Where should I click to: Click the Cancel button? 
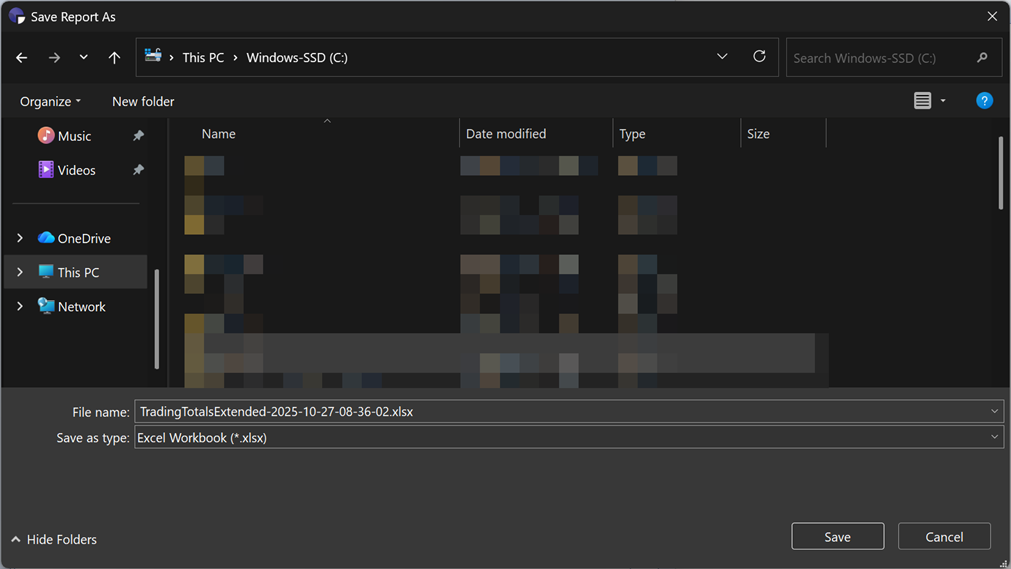[x=943, y=537]
